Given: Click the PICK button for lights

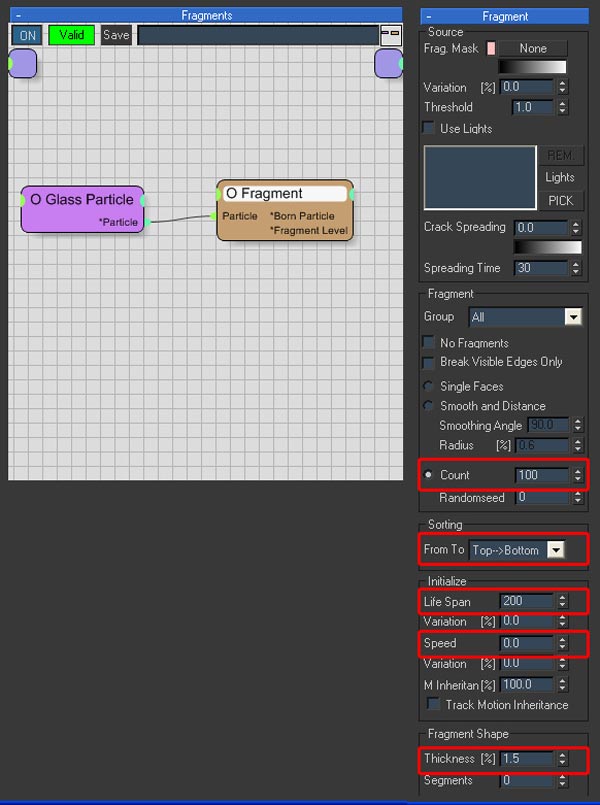Looking at the screenshot, I should coord(560,201).
